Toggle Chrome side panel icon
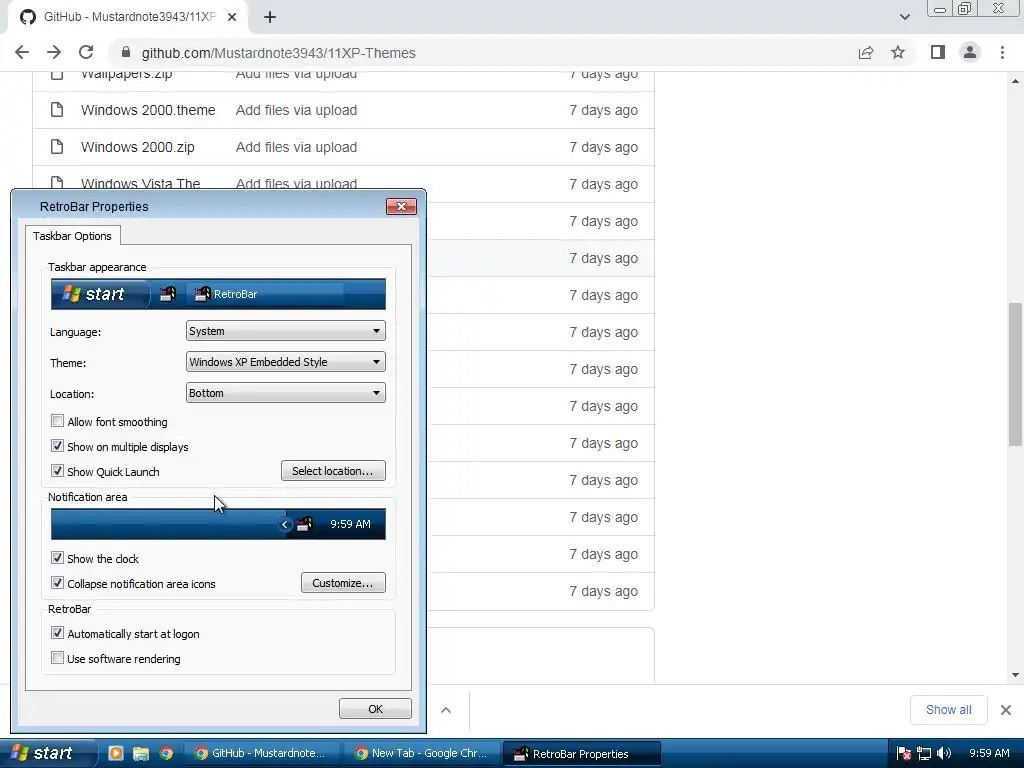This screenshot has width=1024, height=768. 938,52
